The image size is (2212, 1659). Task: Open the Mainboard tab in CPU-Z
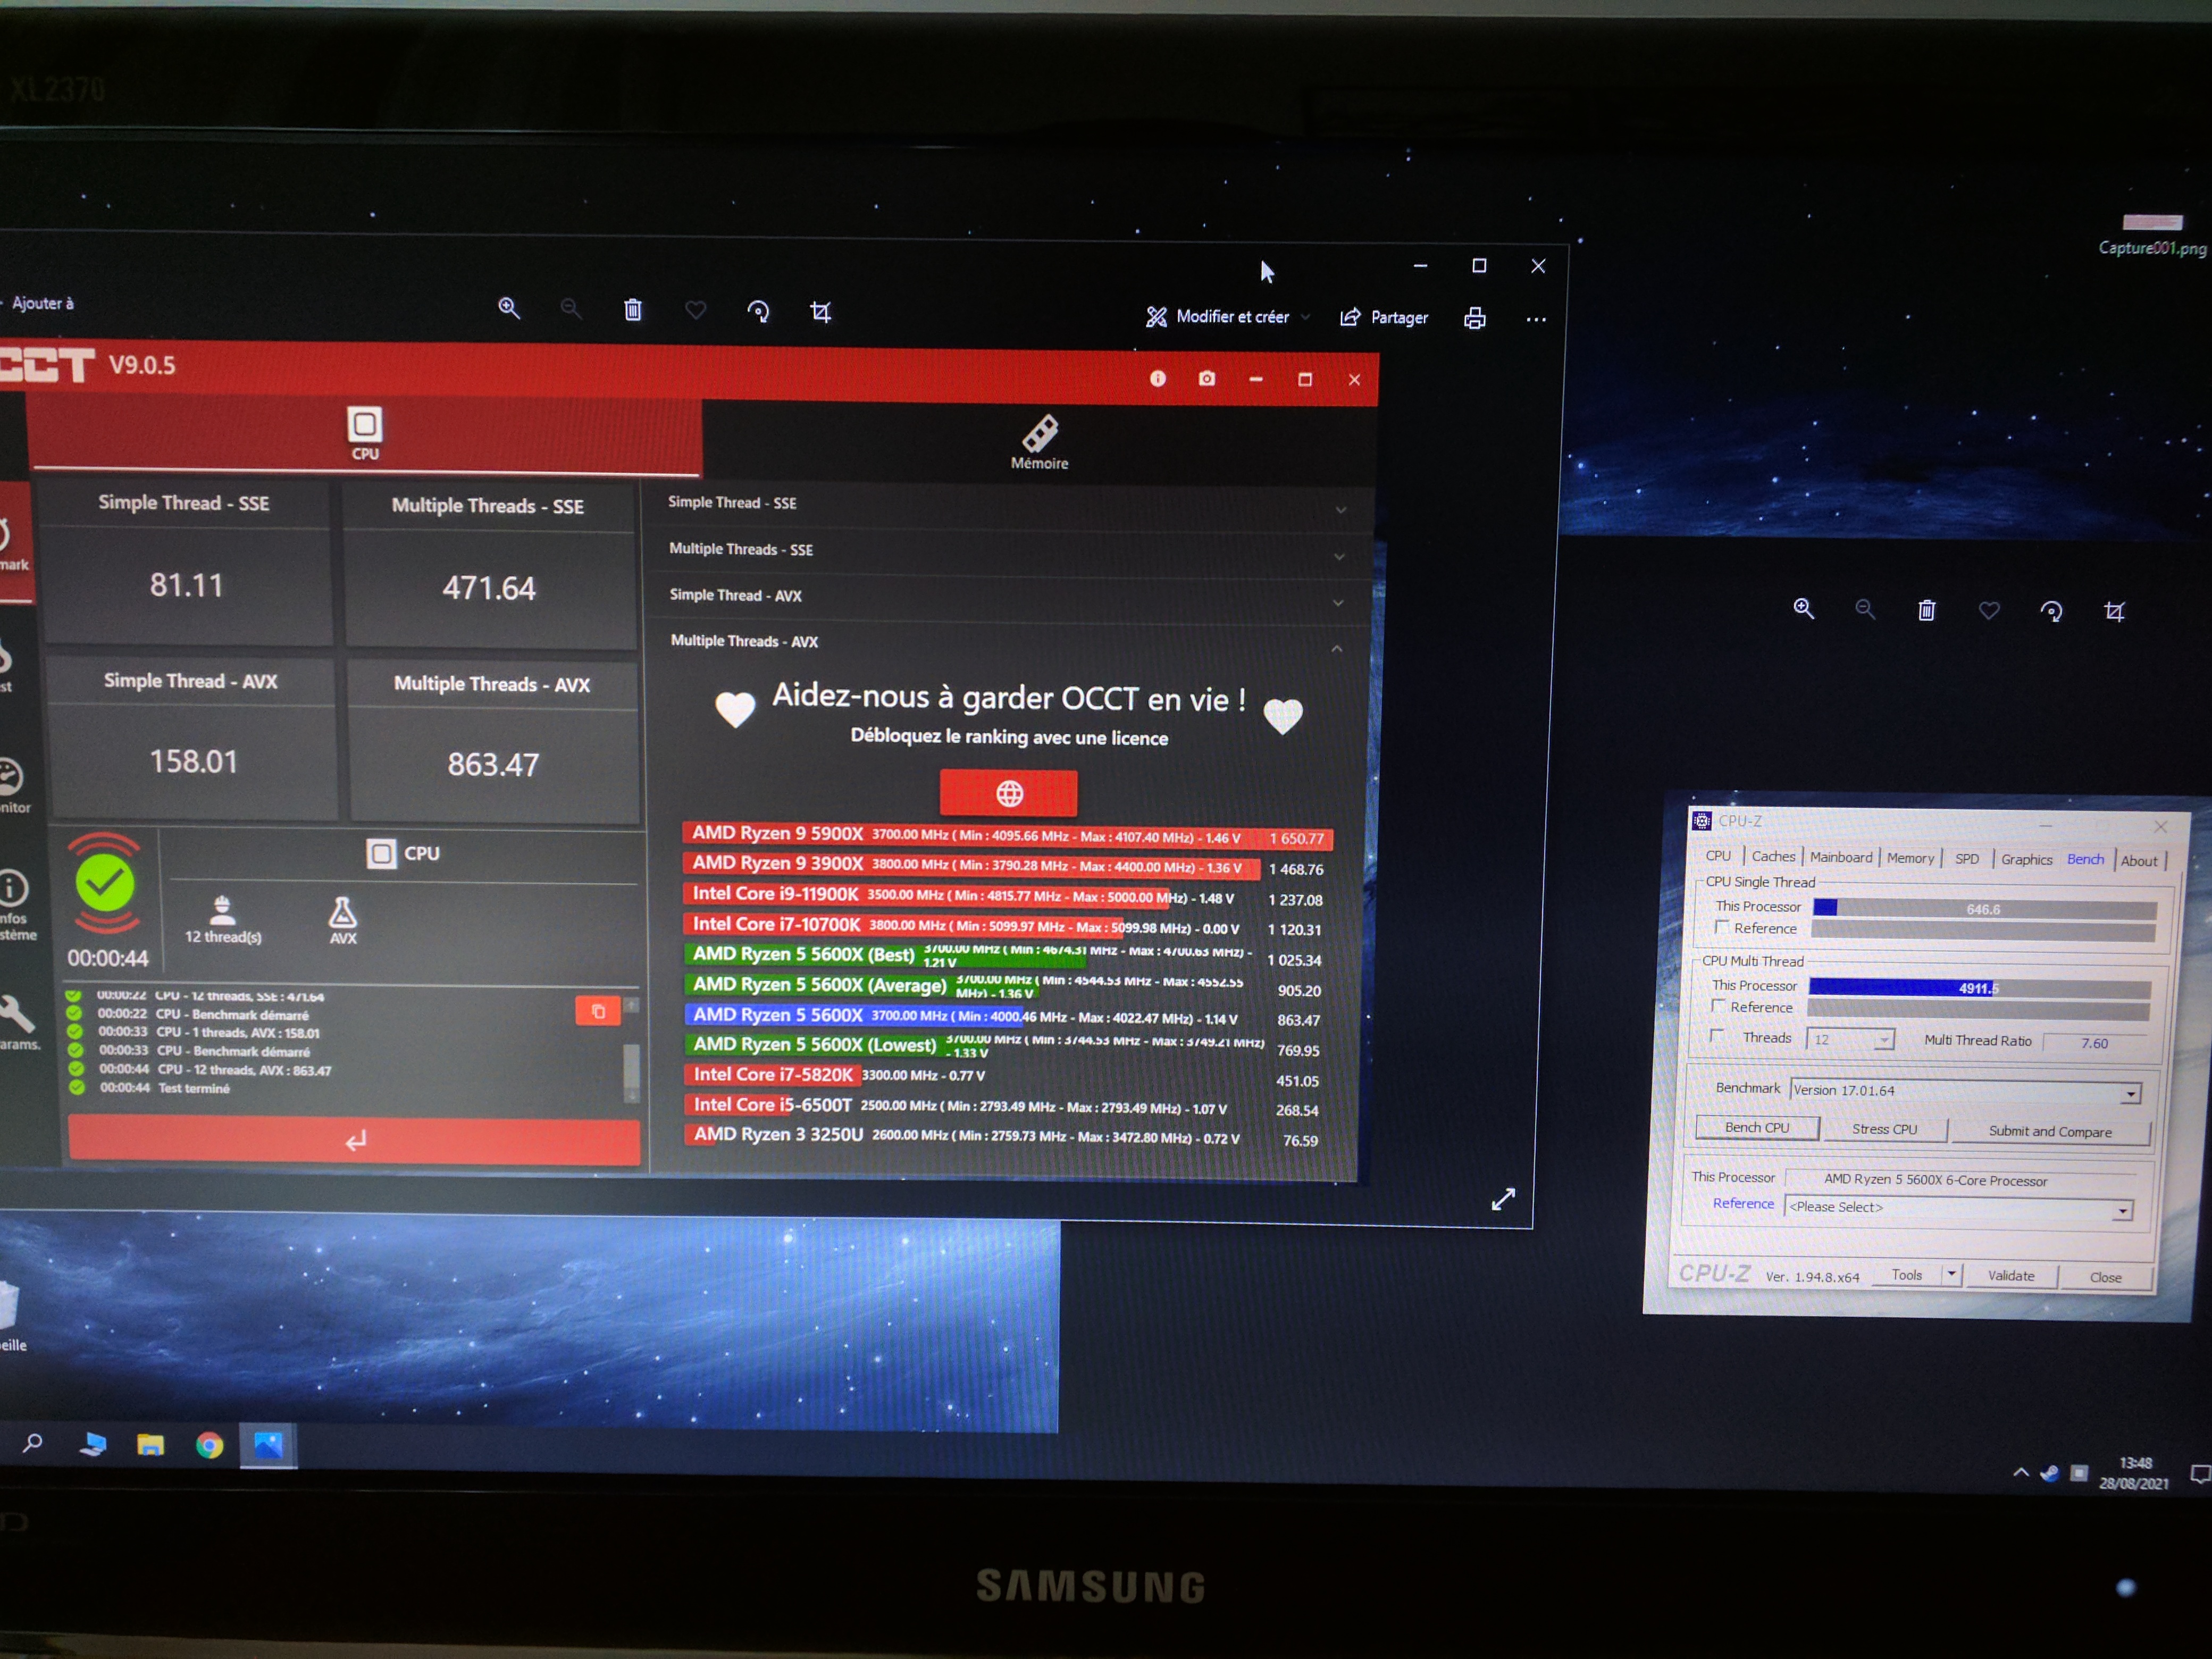pos(1841,857)
